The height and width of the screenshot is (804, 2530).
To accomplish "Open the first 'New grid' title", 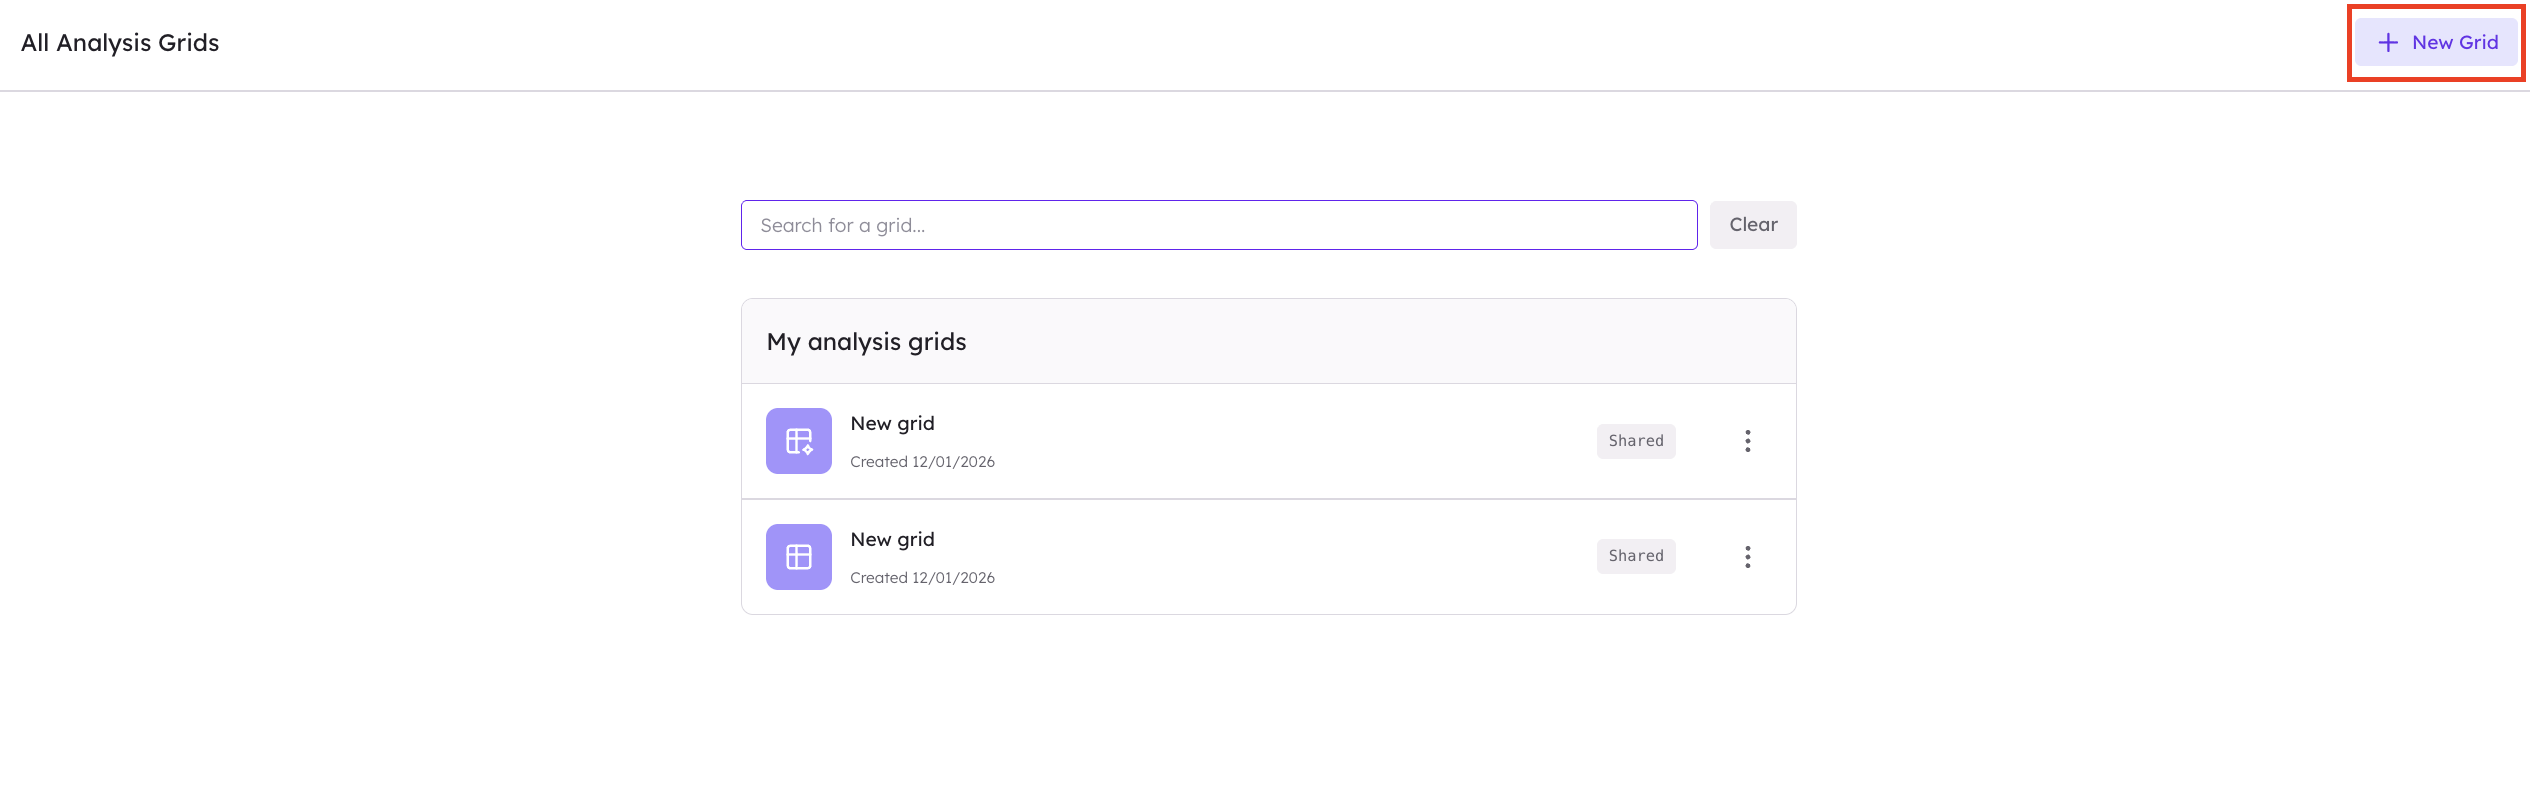I will click(x=892, y=423).
